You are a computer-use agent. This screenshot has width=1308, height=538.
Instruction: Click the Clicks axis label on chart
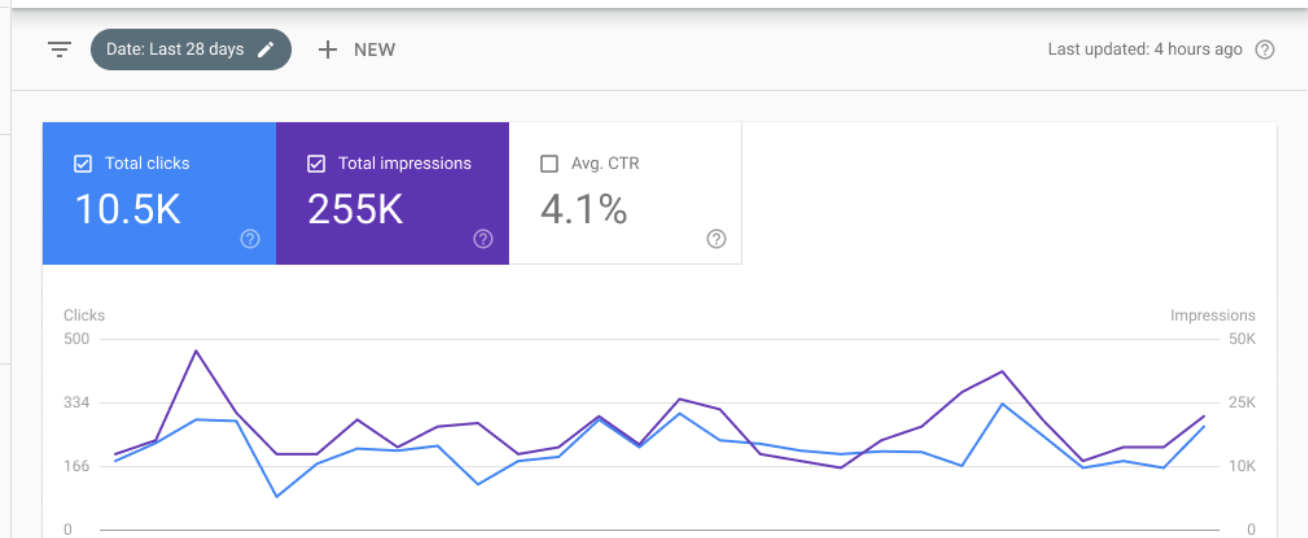tap(84, 315)
